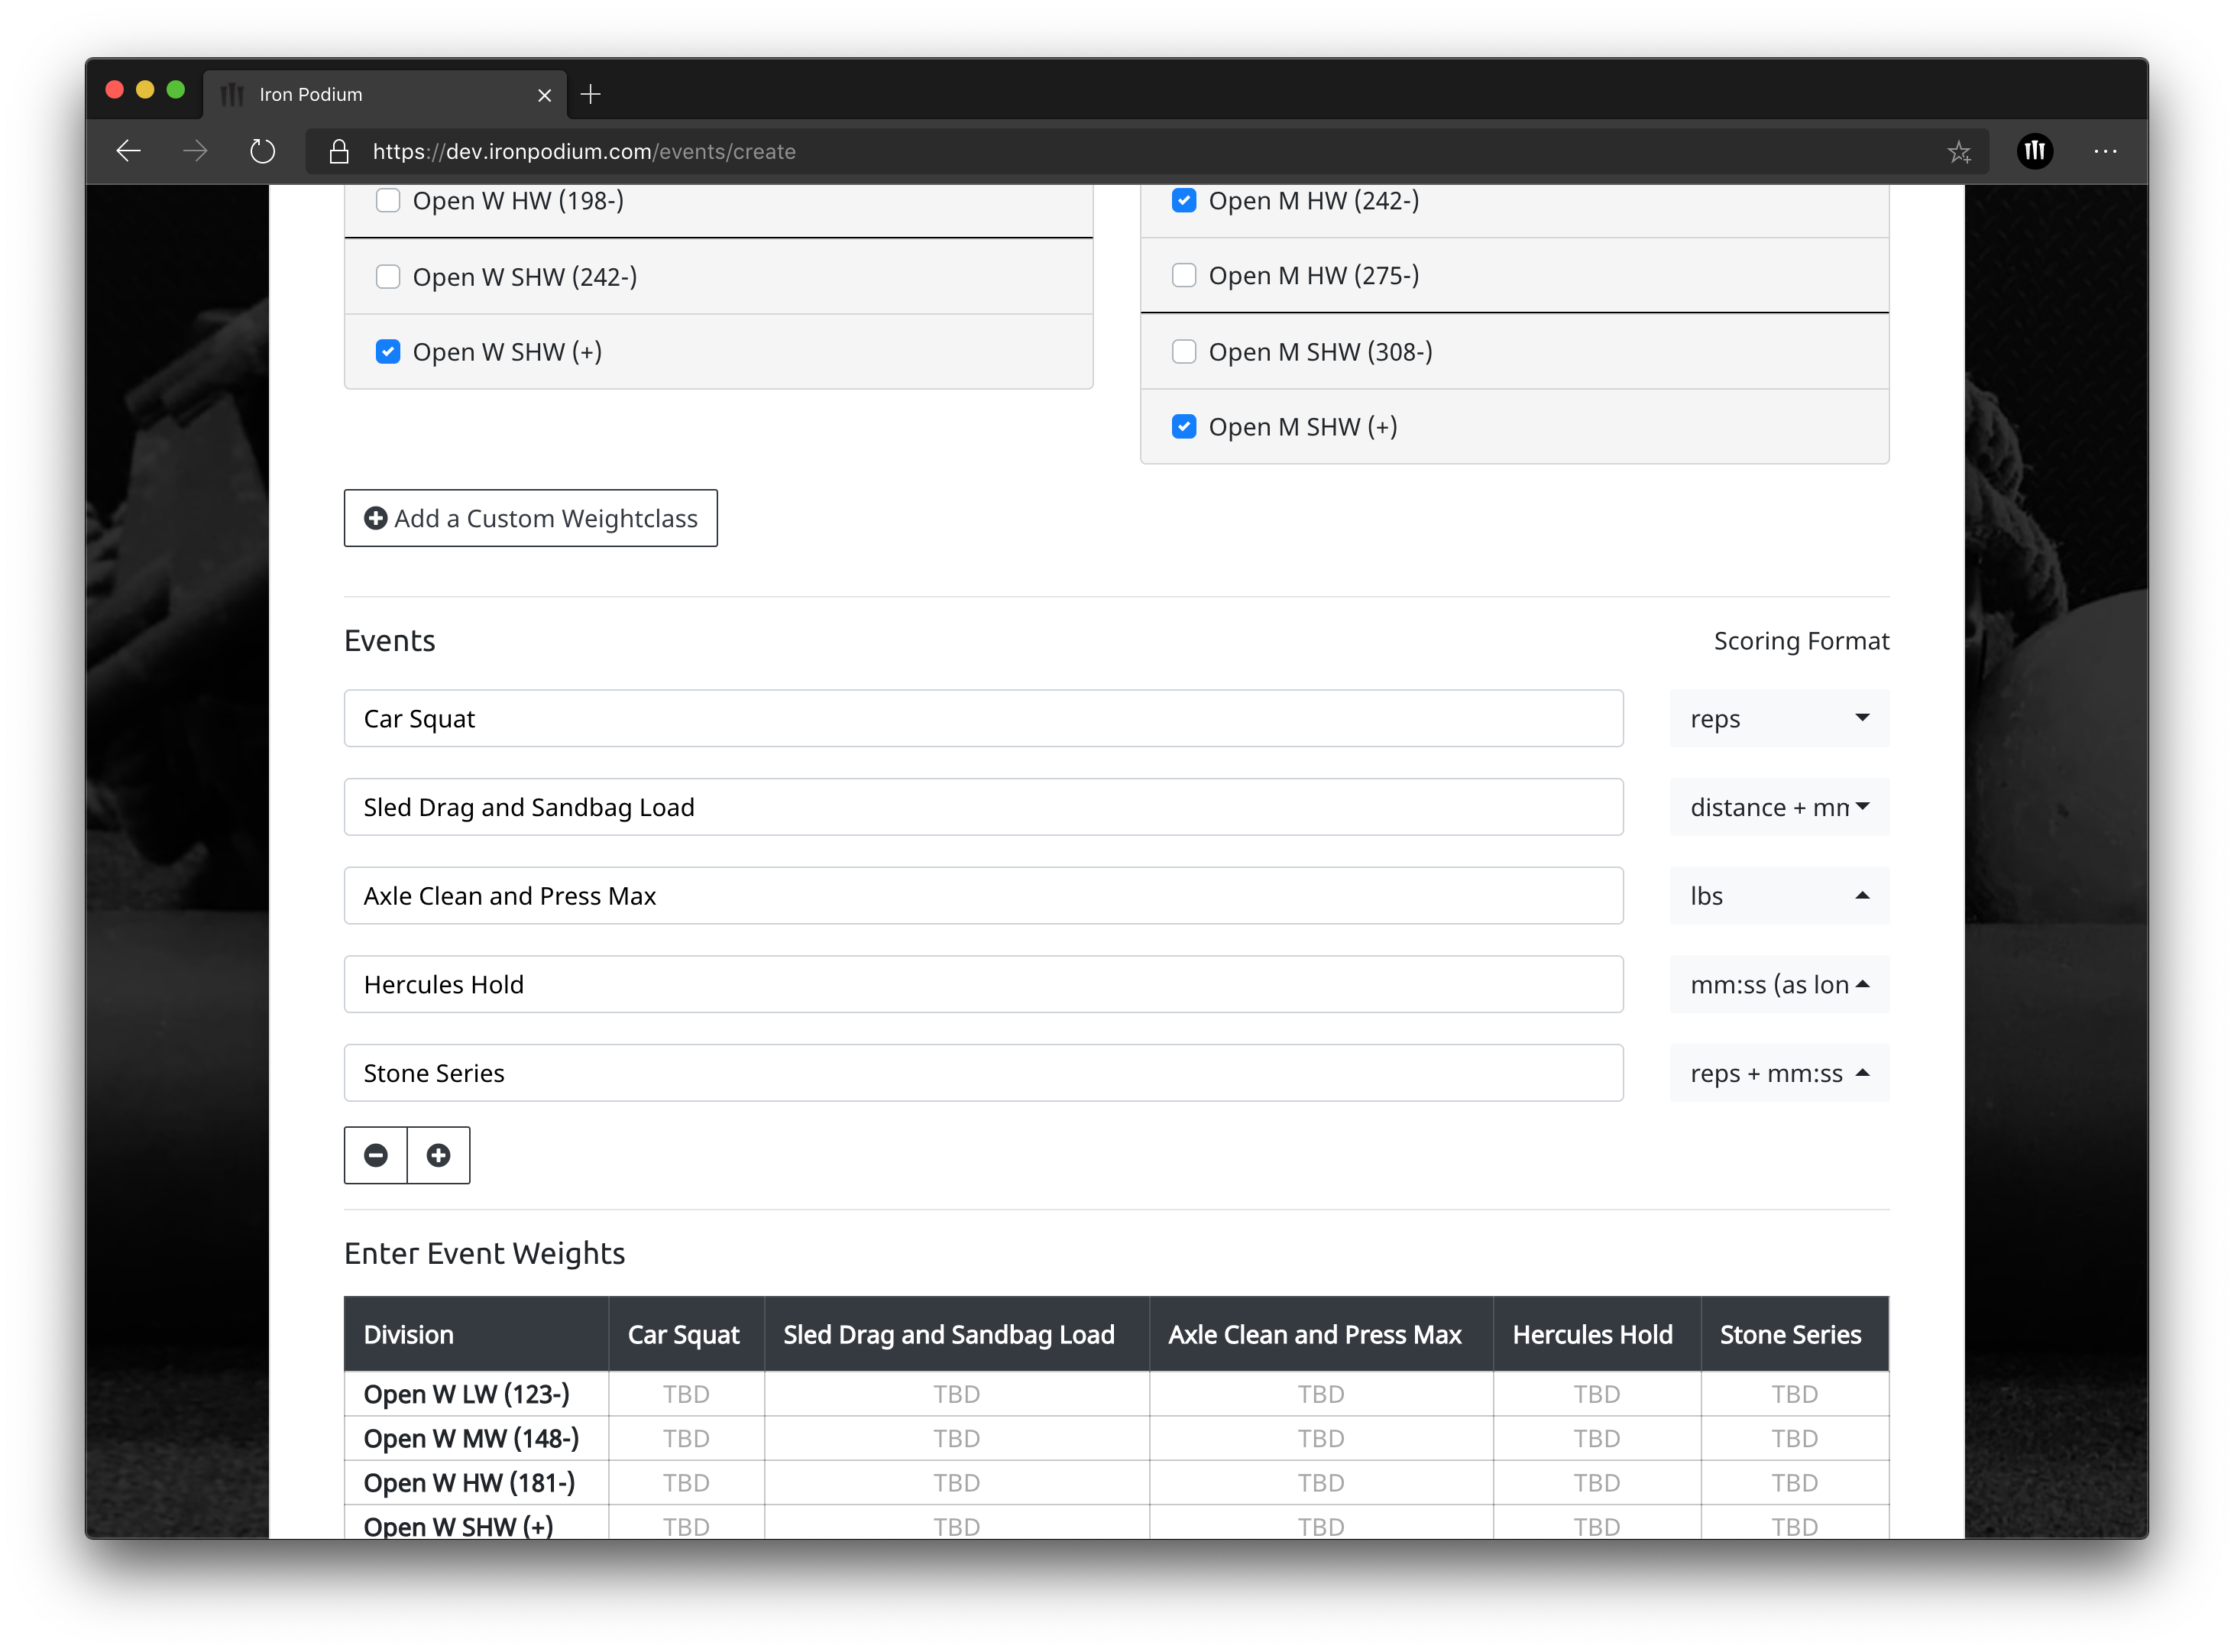Image resolution: width=2234 pixels, height=1652 pixels.
Task: Click the Scoring Format heading
Action: 1801,640
